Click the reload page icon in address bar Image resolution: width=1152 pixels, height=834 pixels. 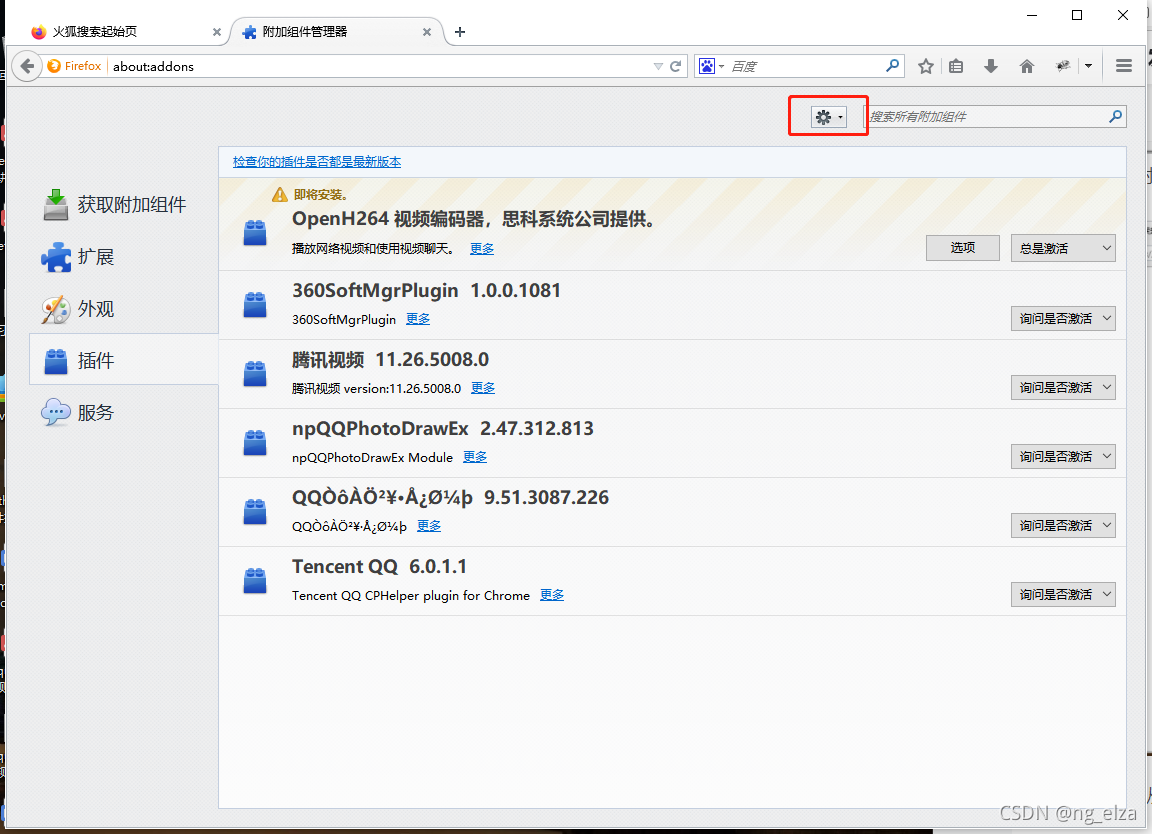pyautogui.click(x=675, y=66)
